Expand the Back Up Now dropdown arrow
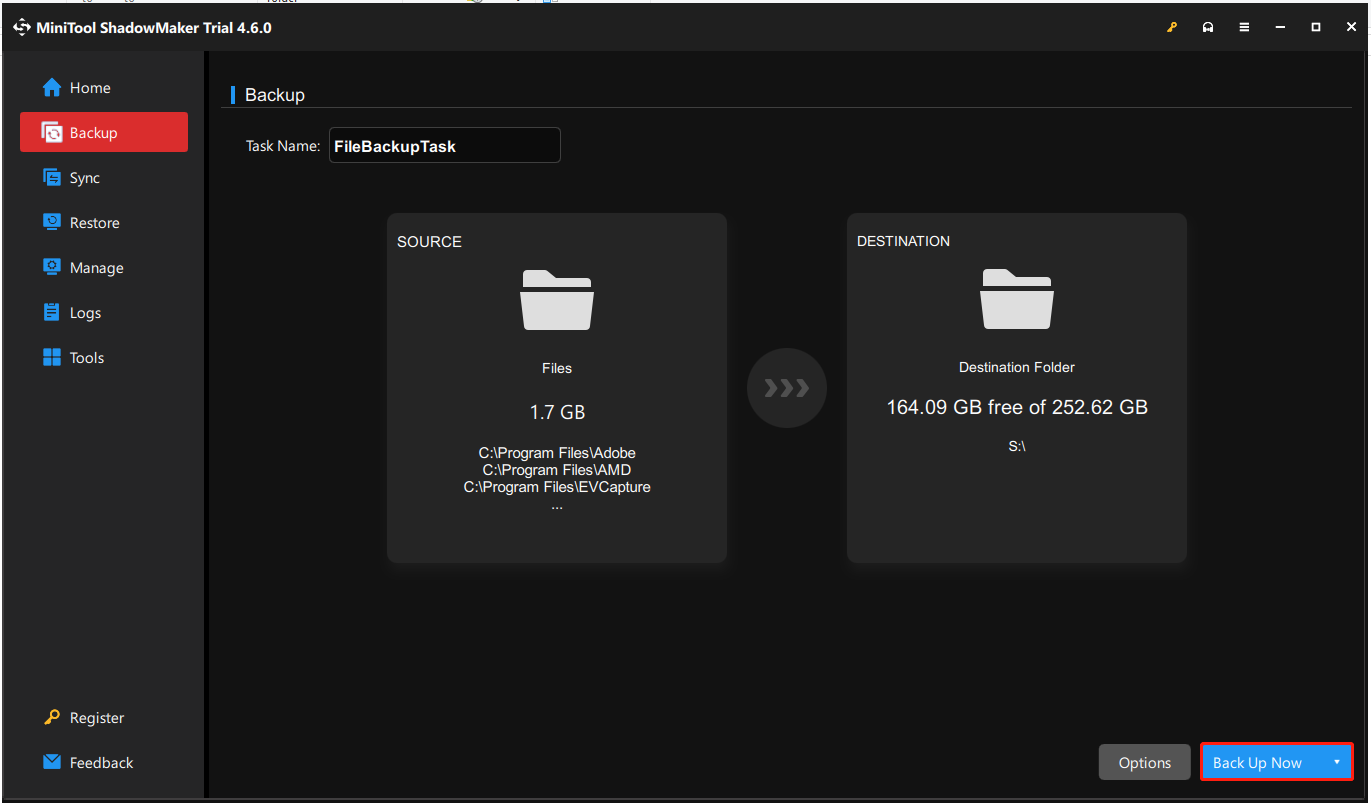This screenshot has width=1371, height=807. coord(1337,762)
